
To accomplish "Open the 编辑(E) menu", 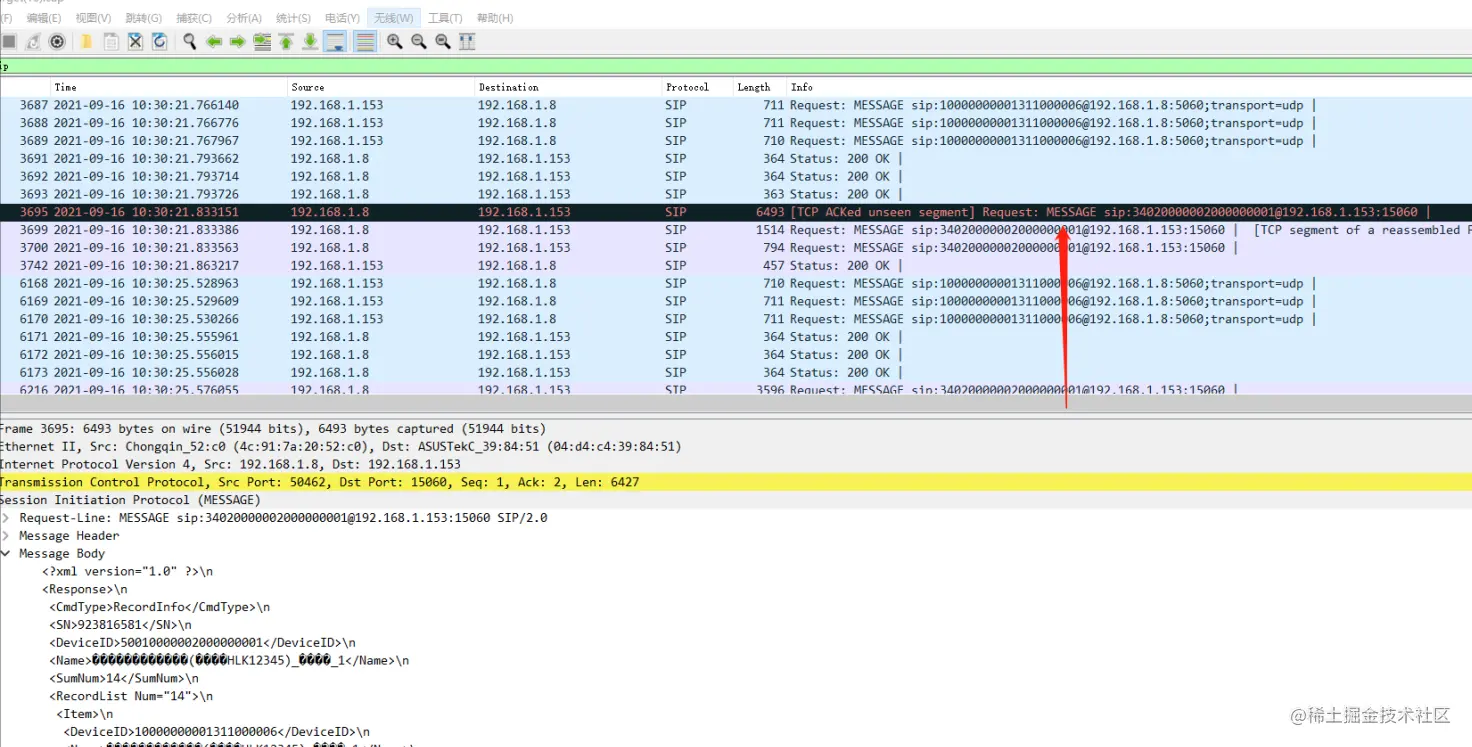I will [x=43, y=18].
